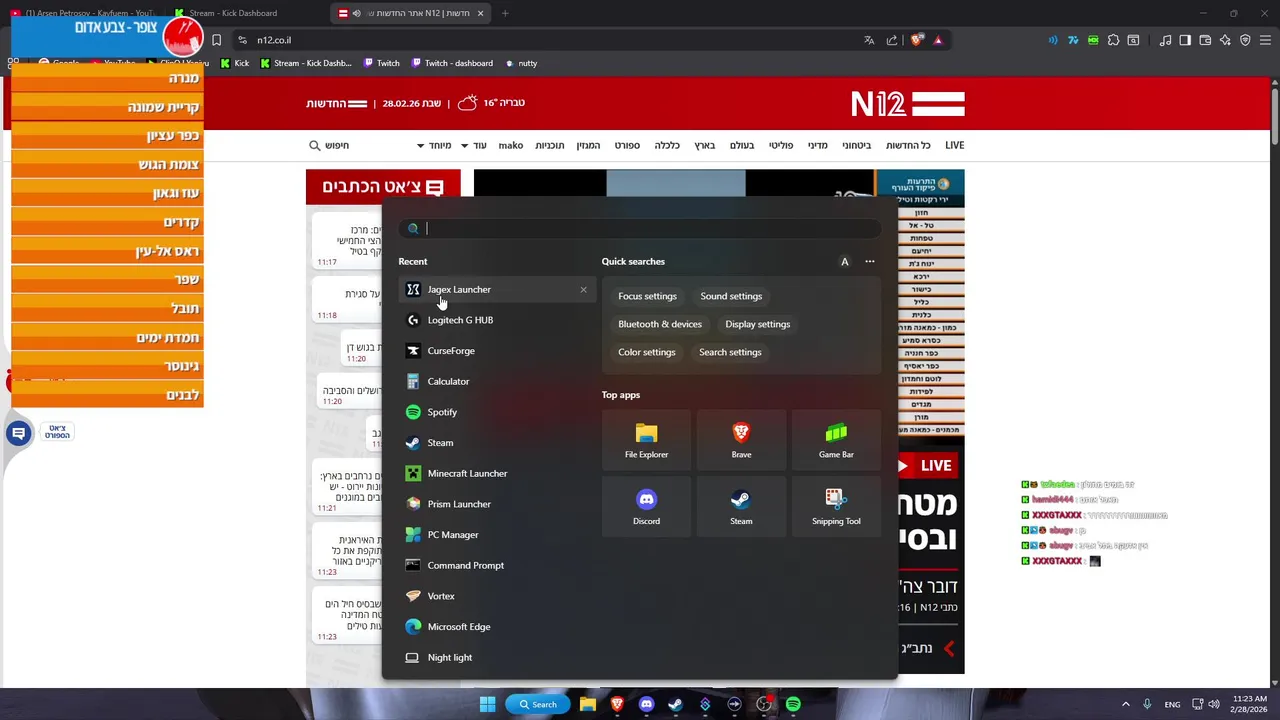The image size is (1280, 720).
Task: Open Vortex from the Recent list
Action: click(x=497, y=596)
